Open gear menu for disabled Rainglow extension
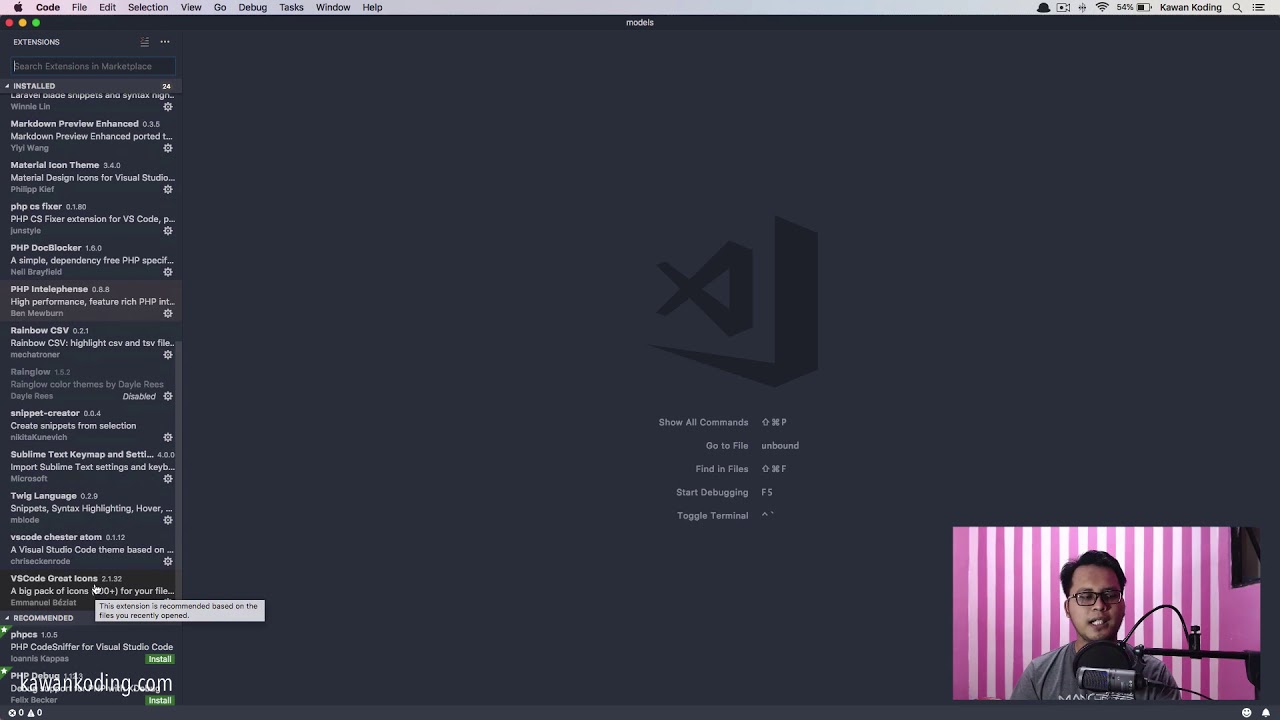 point(168,396)
